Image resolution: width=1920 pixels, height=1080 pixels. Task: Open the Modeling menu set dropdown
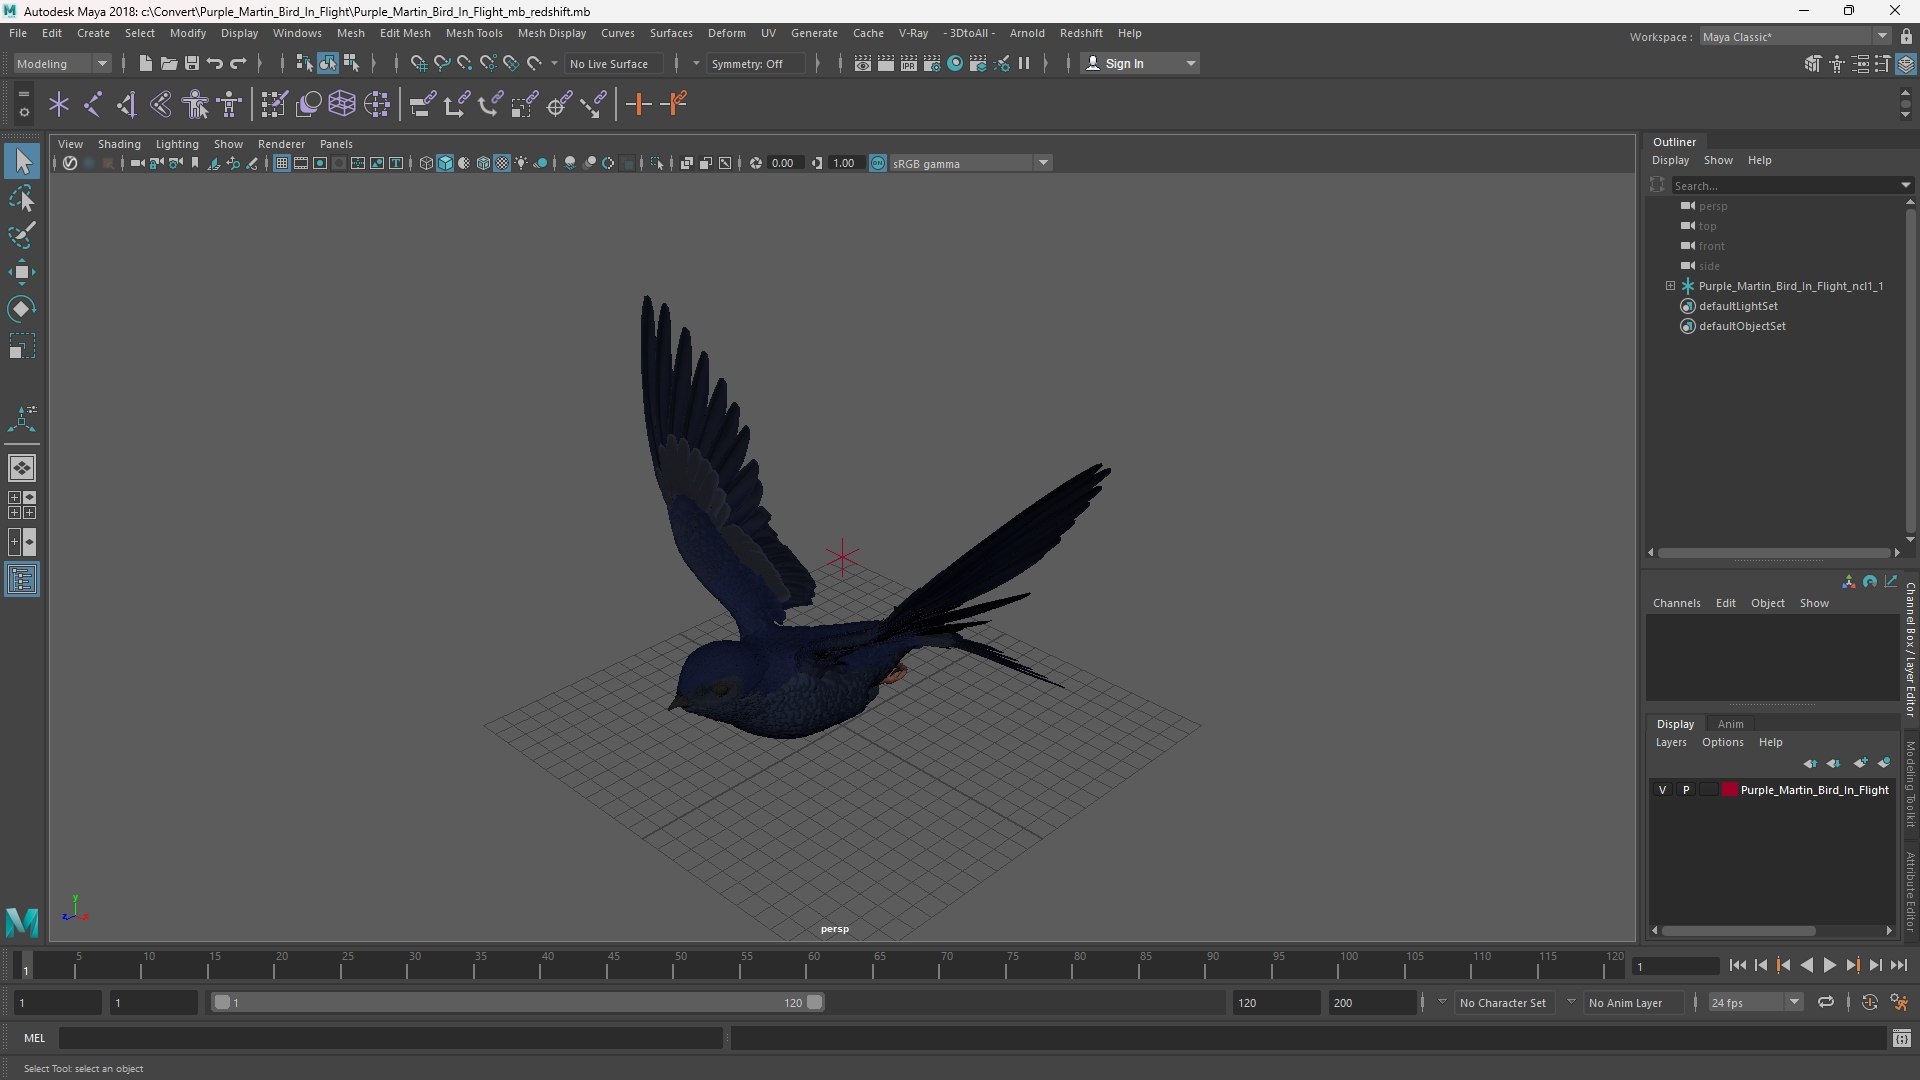tap(62, 63)
